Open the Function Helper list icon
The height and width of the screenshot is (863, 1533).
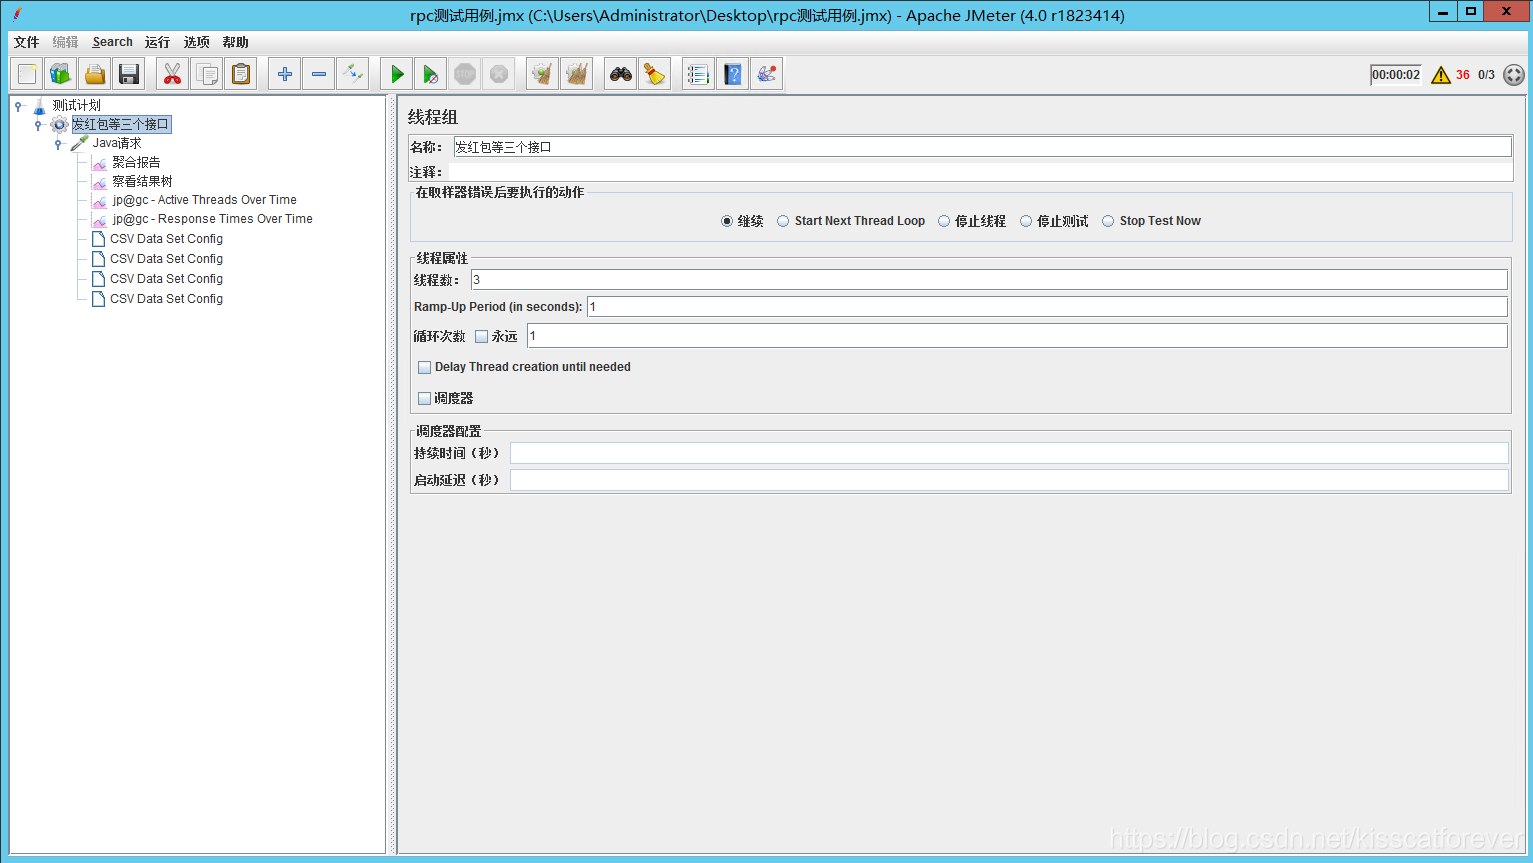pos(699,74)
